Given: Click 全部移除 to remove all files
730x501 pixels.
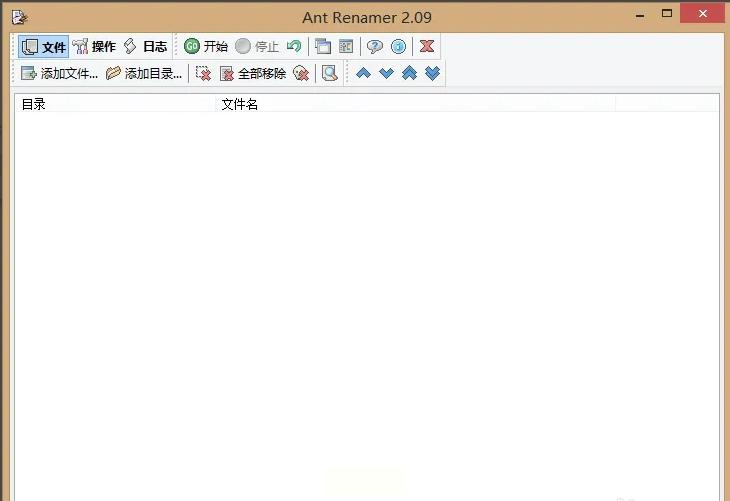Looking at the screenshot, I should click(253, 73).
